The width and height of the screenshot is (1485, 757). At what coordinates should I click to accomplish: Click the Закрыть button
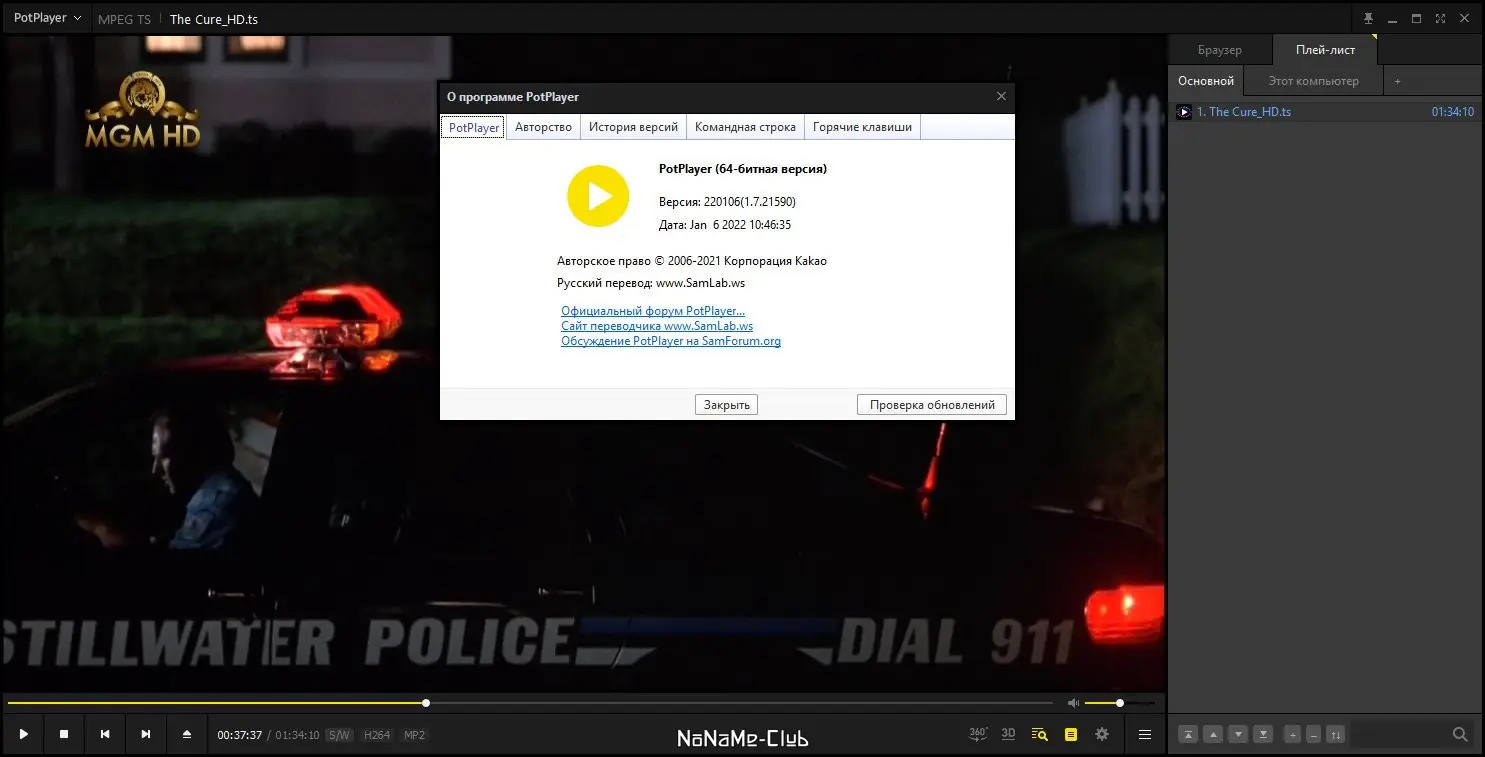tap(727, 405)
